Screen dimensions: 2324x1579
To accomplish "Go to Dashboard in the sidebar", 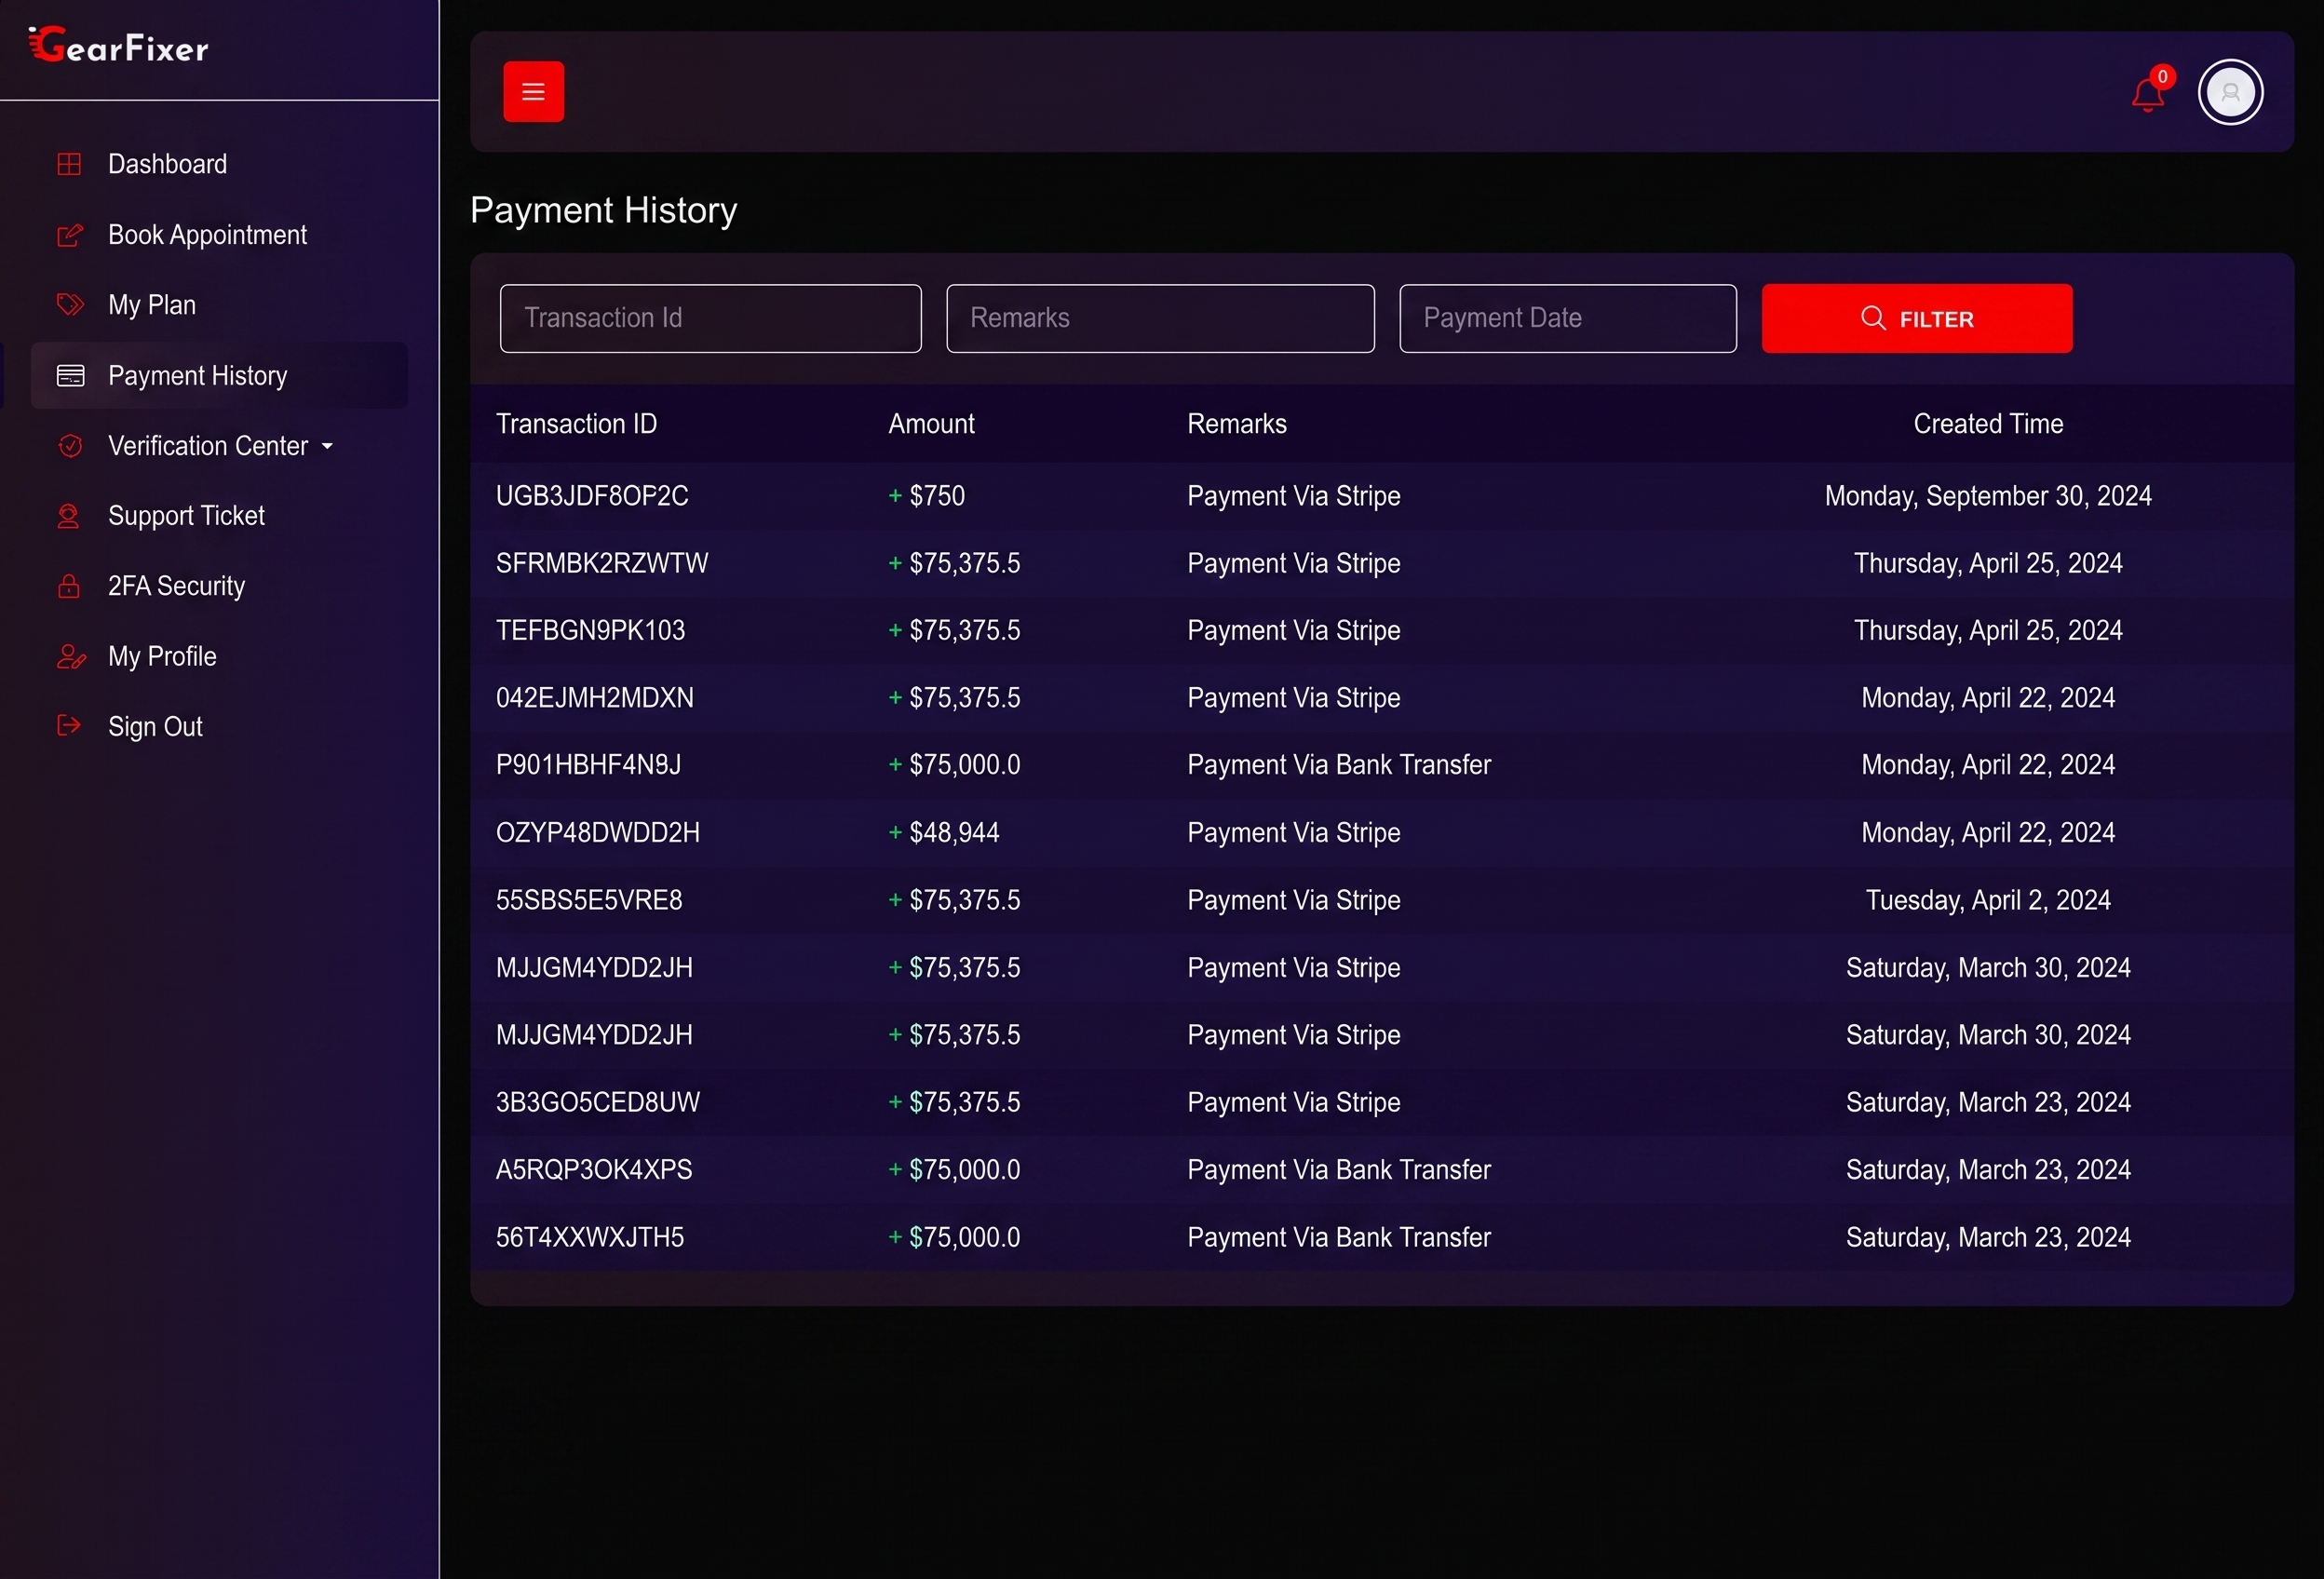I will tap(167, 164).
